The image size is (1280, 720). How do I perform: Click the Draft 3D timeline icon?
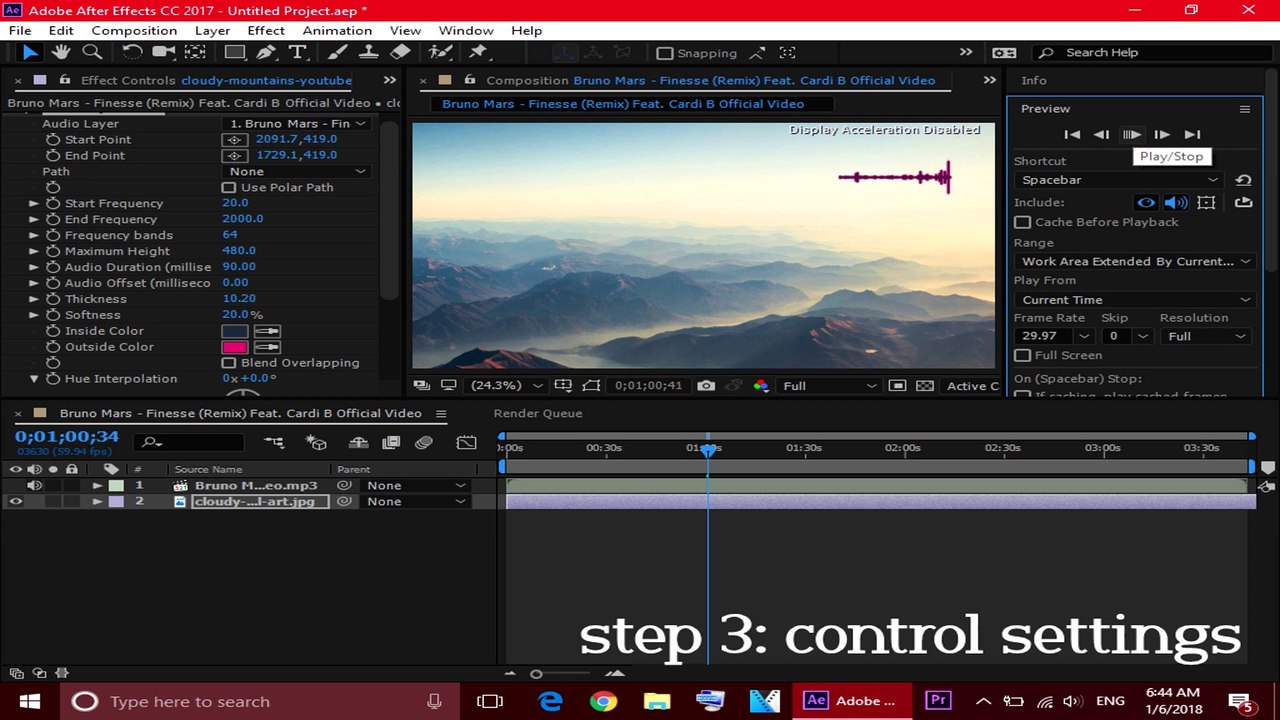316,442
